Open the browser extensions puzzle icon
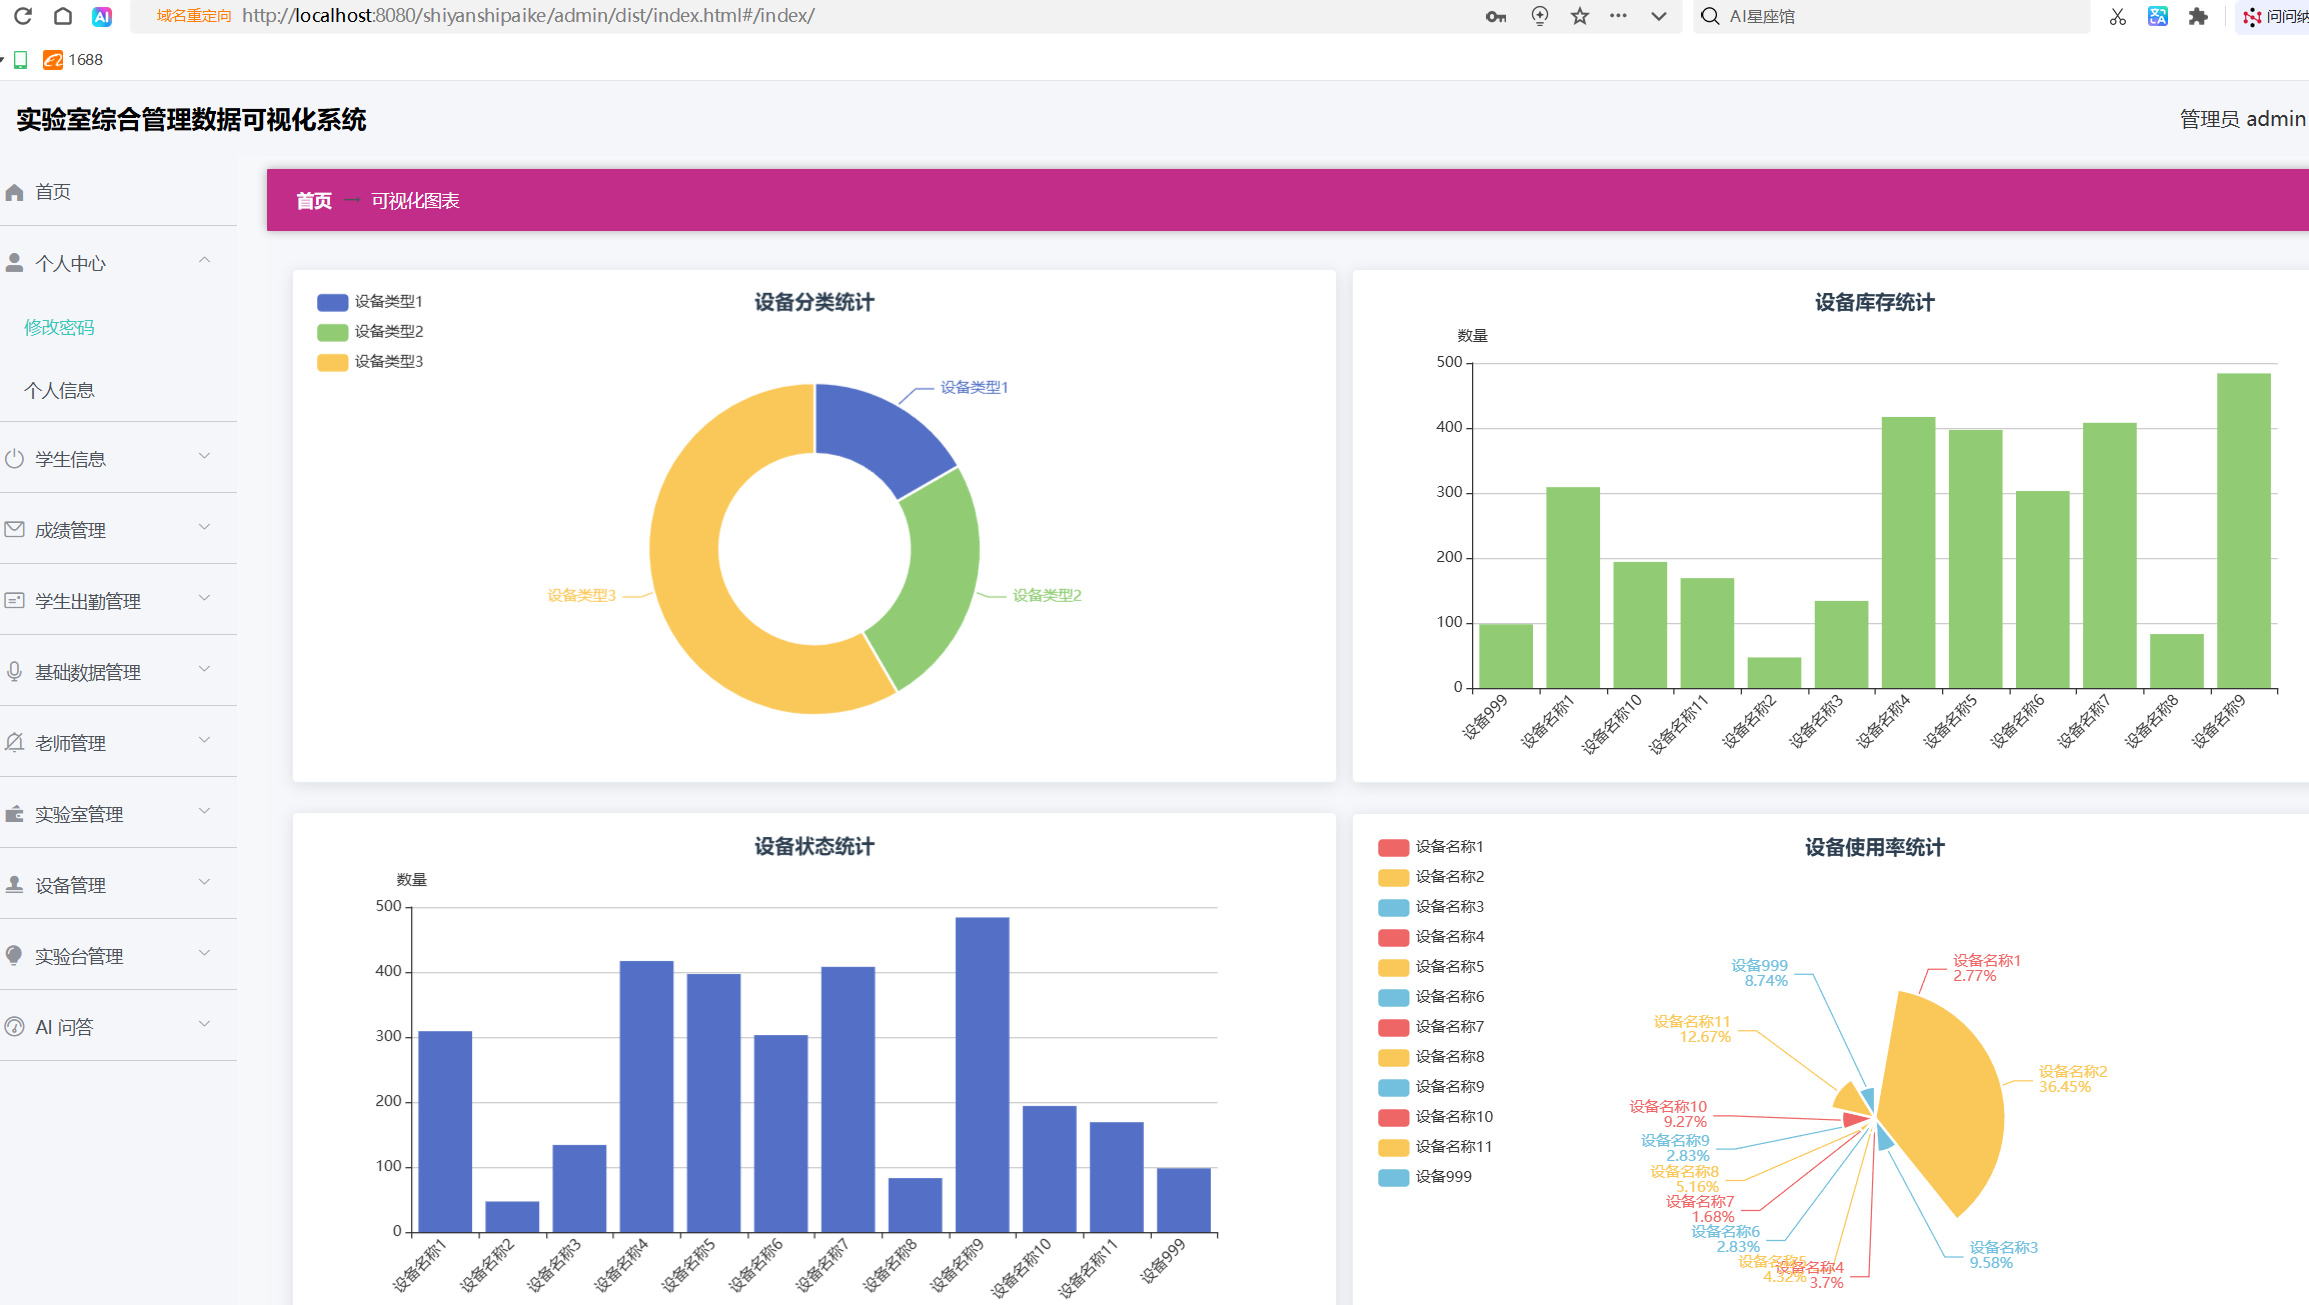 coord(2197,16)
